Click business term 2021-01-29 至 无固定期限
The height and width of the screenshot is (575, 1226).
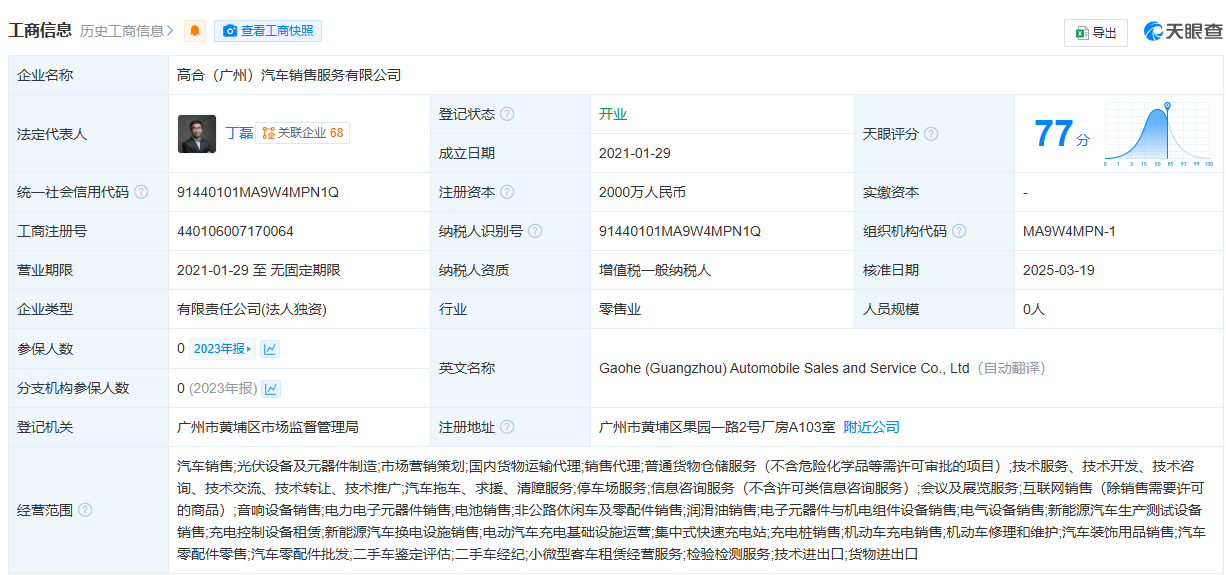point(259,270)
